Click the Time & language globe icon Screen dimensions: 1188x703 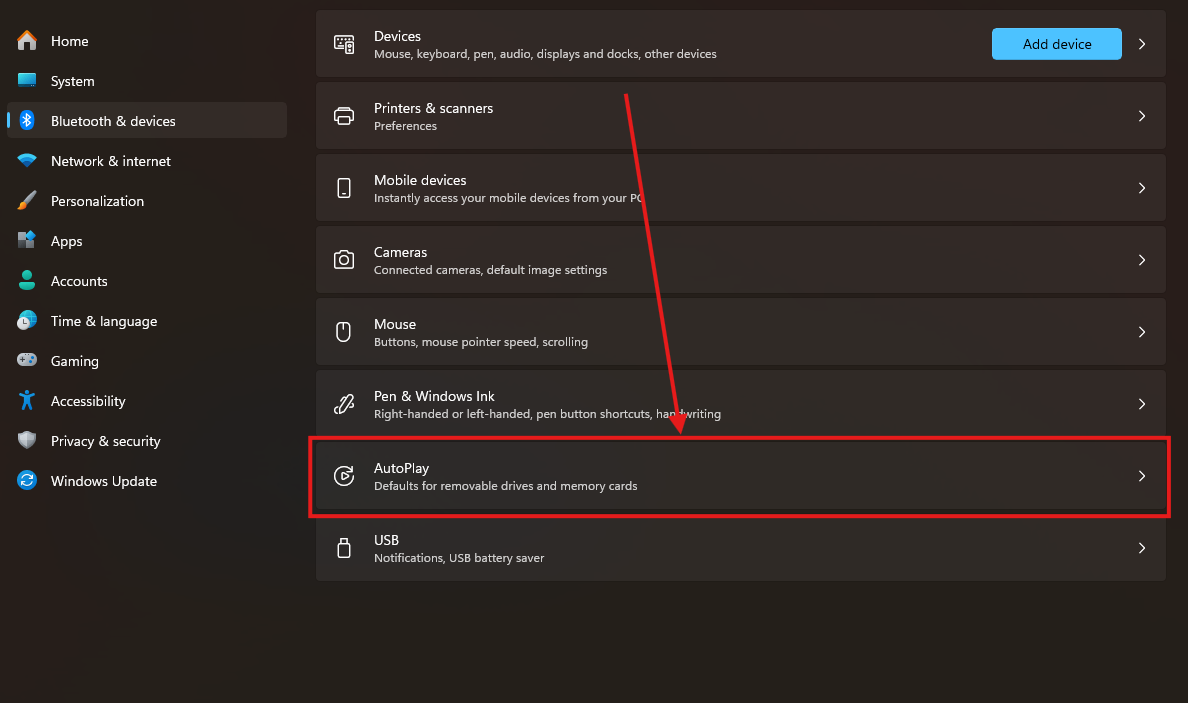tap(27, 320)
